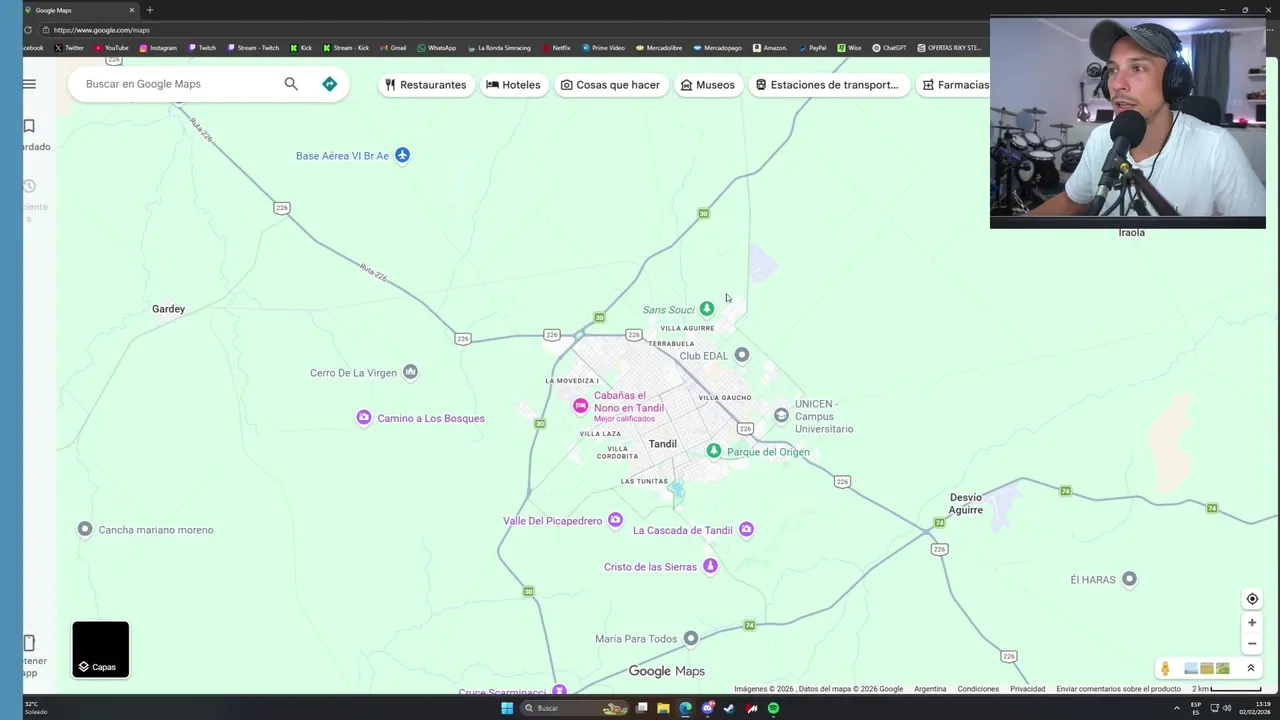Image resolution: width=1280 pixels, height=720 pixels.
Task: Filter by Restaurantes chip
Action: tap(425, 85)
